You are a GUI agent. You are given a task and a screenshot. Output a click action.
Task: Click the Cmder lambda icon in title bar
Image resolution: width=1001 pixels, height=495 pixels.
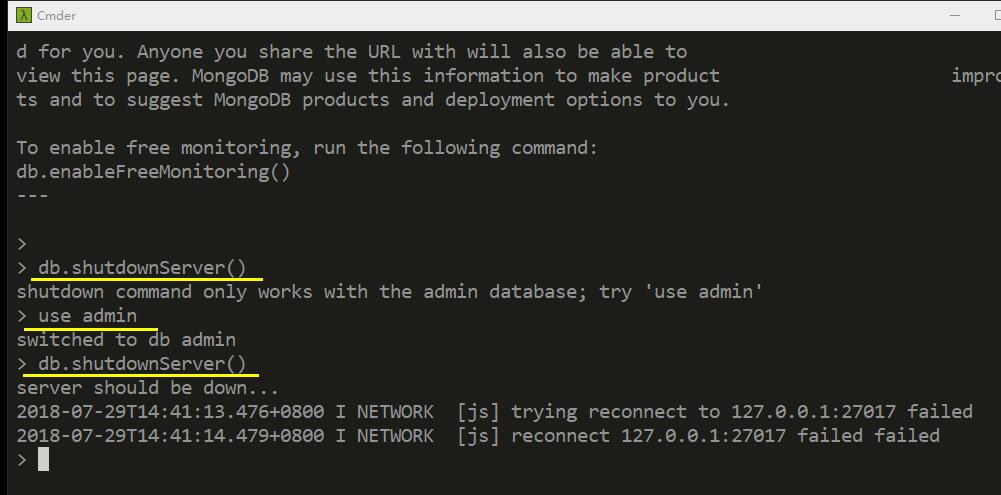pos(24,15)
